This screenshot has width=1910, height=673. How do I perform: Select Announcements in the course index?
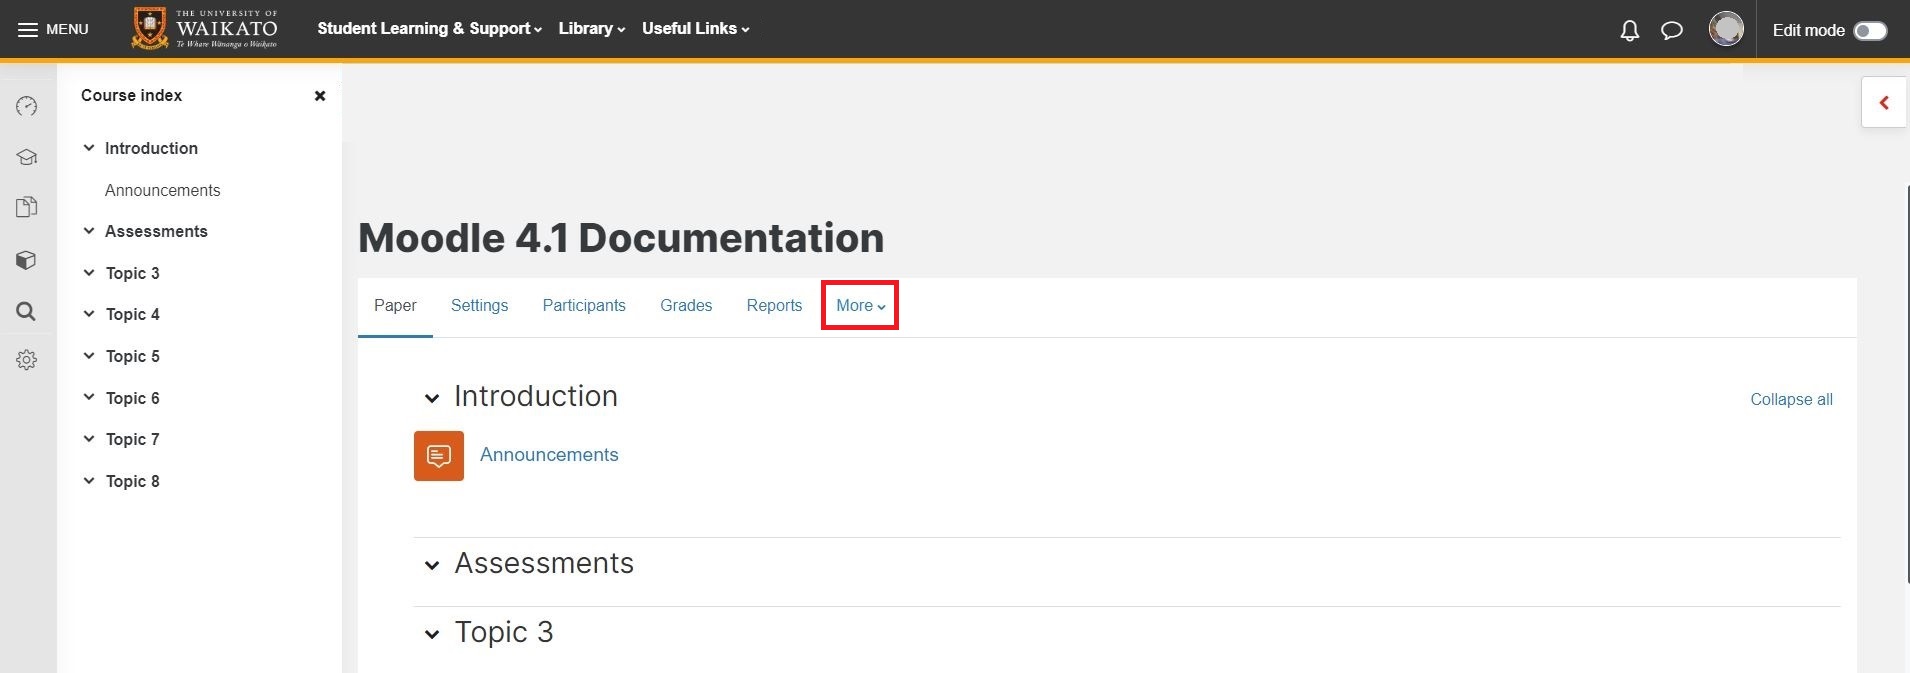[x=162, y=190]
